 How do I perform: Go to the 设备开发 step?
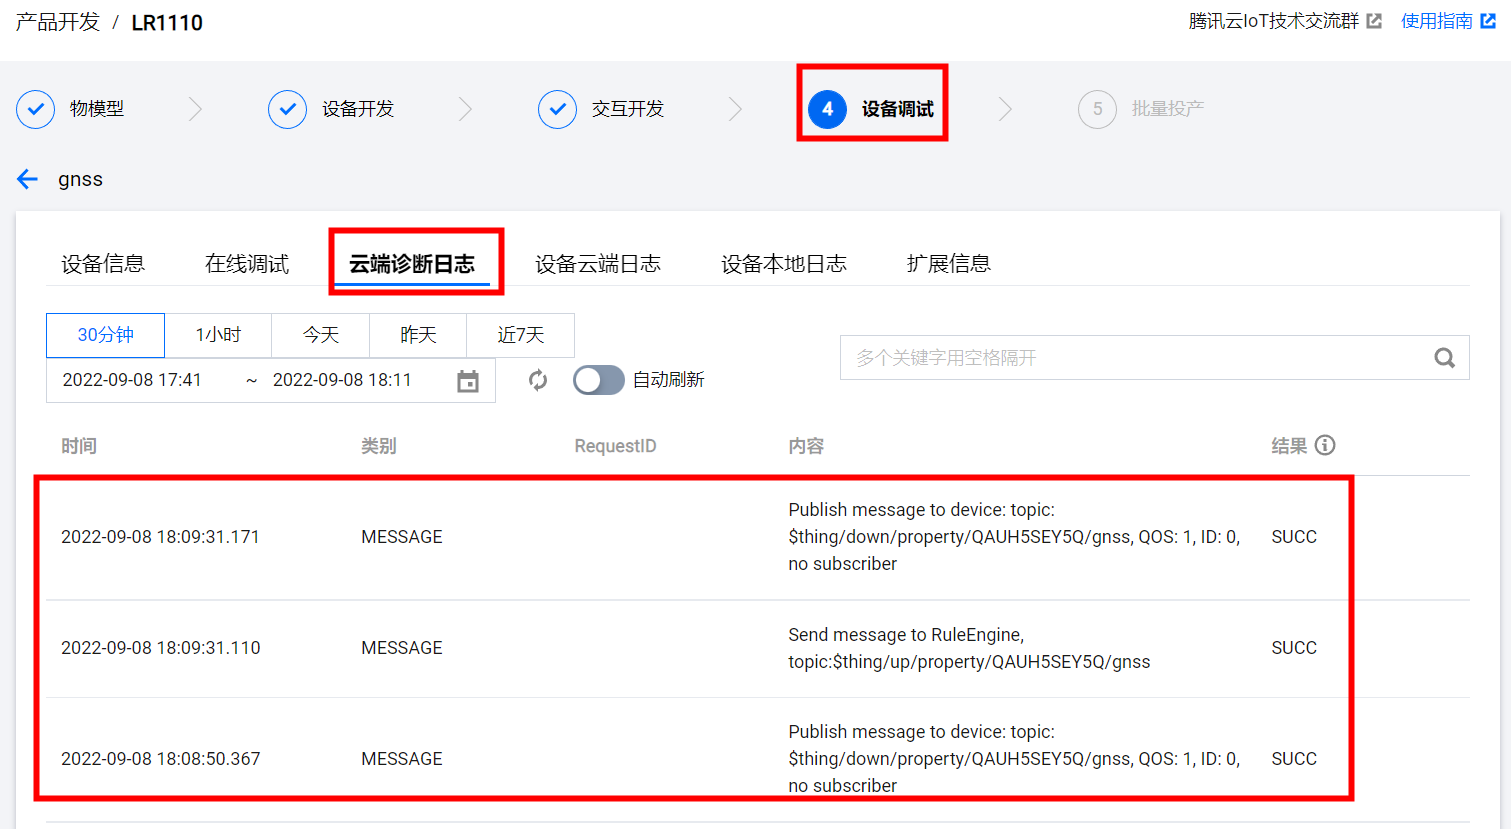358,109
